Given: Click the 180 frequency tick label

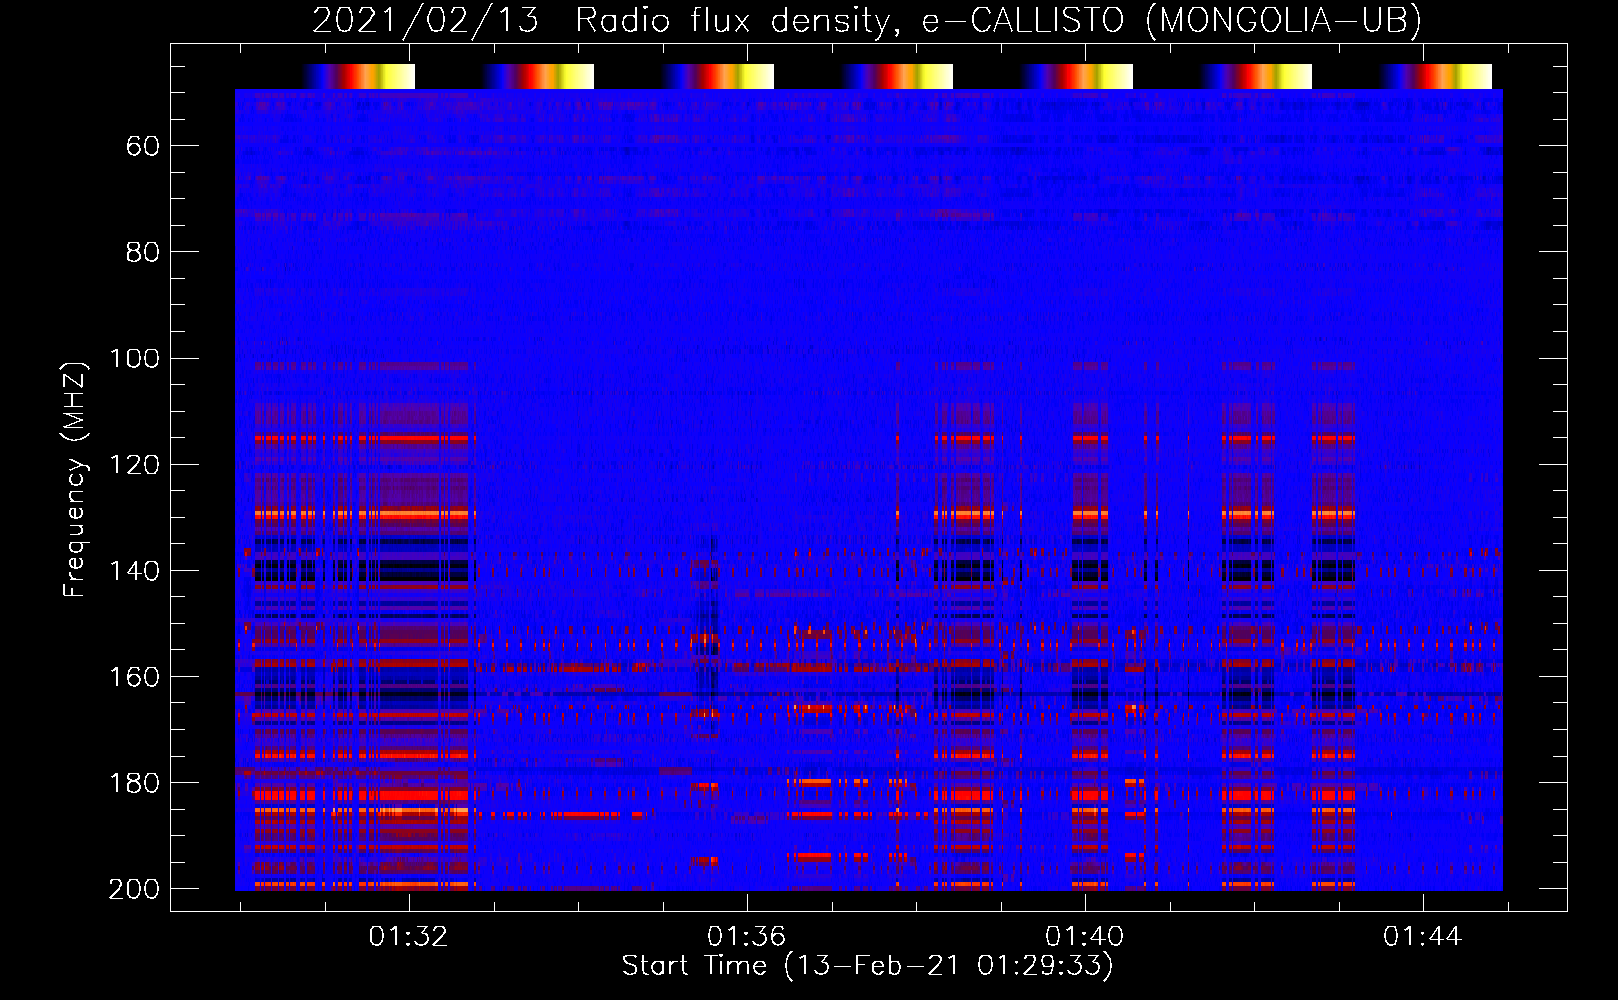Looking at the screenshot, I should (134, 783).
